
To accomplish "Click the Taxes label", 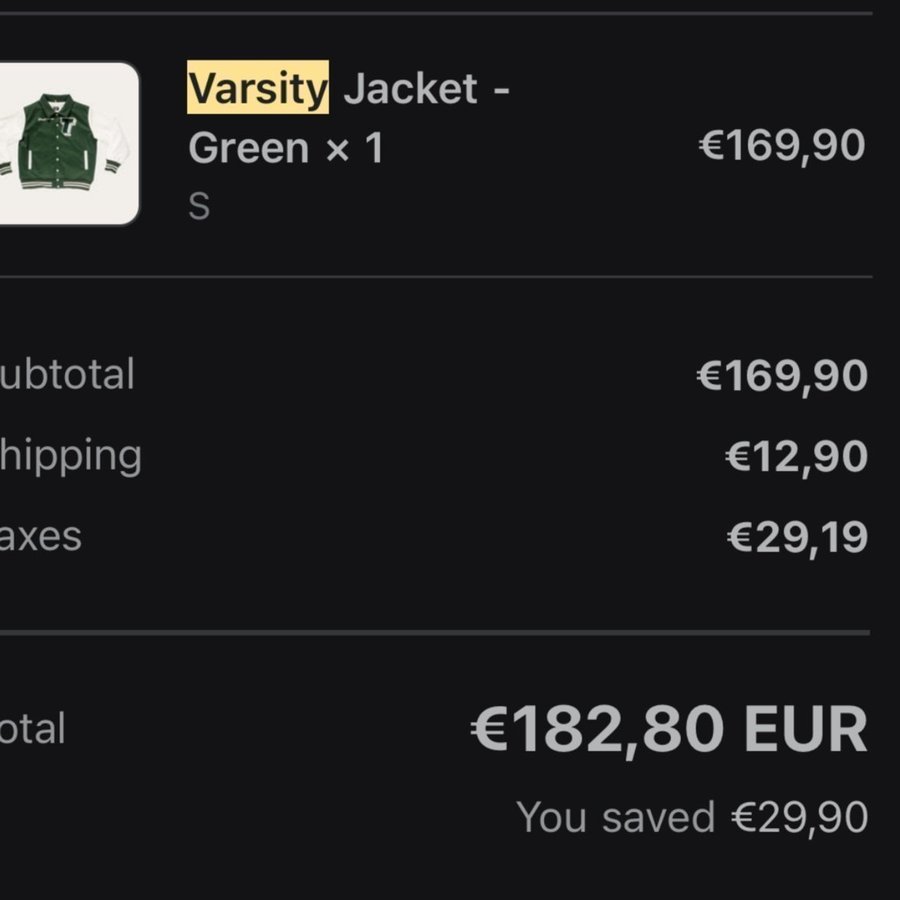I will [40, 536].
